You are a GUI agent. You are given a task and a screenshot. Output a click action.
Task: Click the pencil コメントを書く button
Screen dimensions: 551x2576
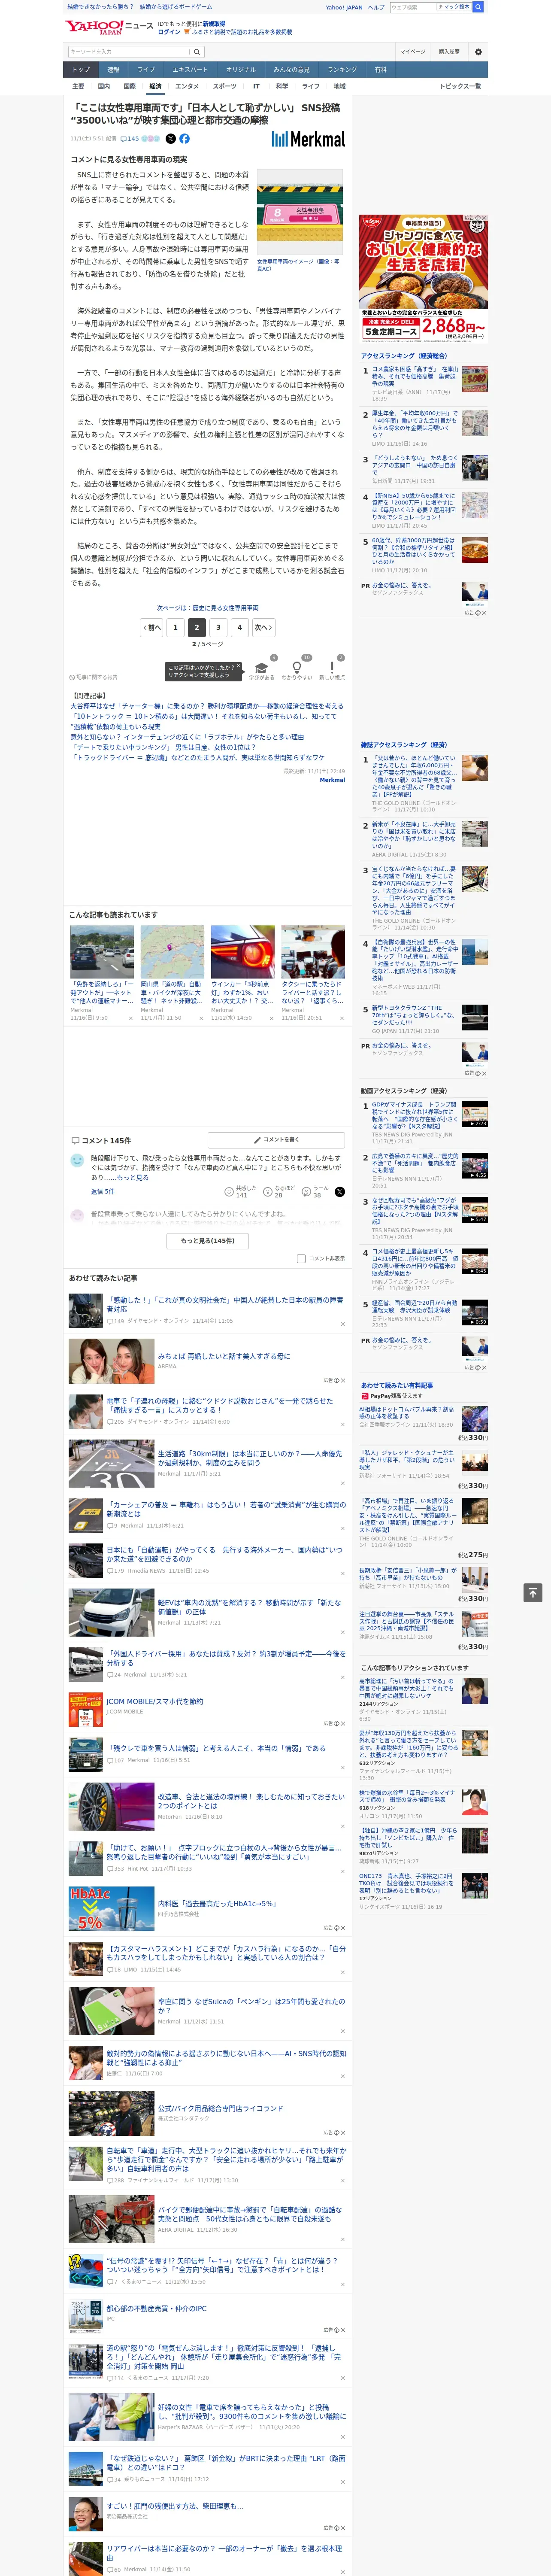point(277,1140)
